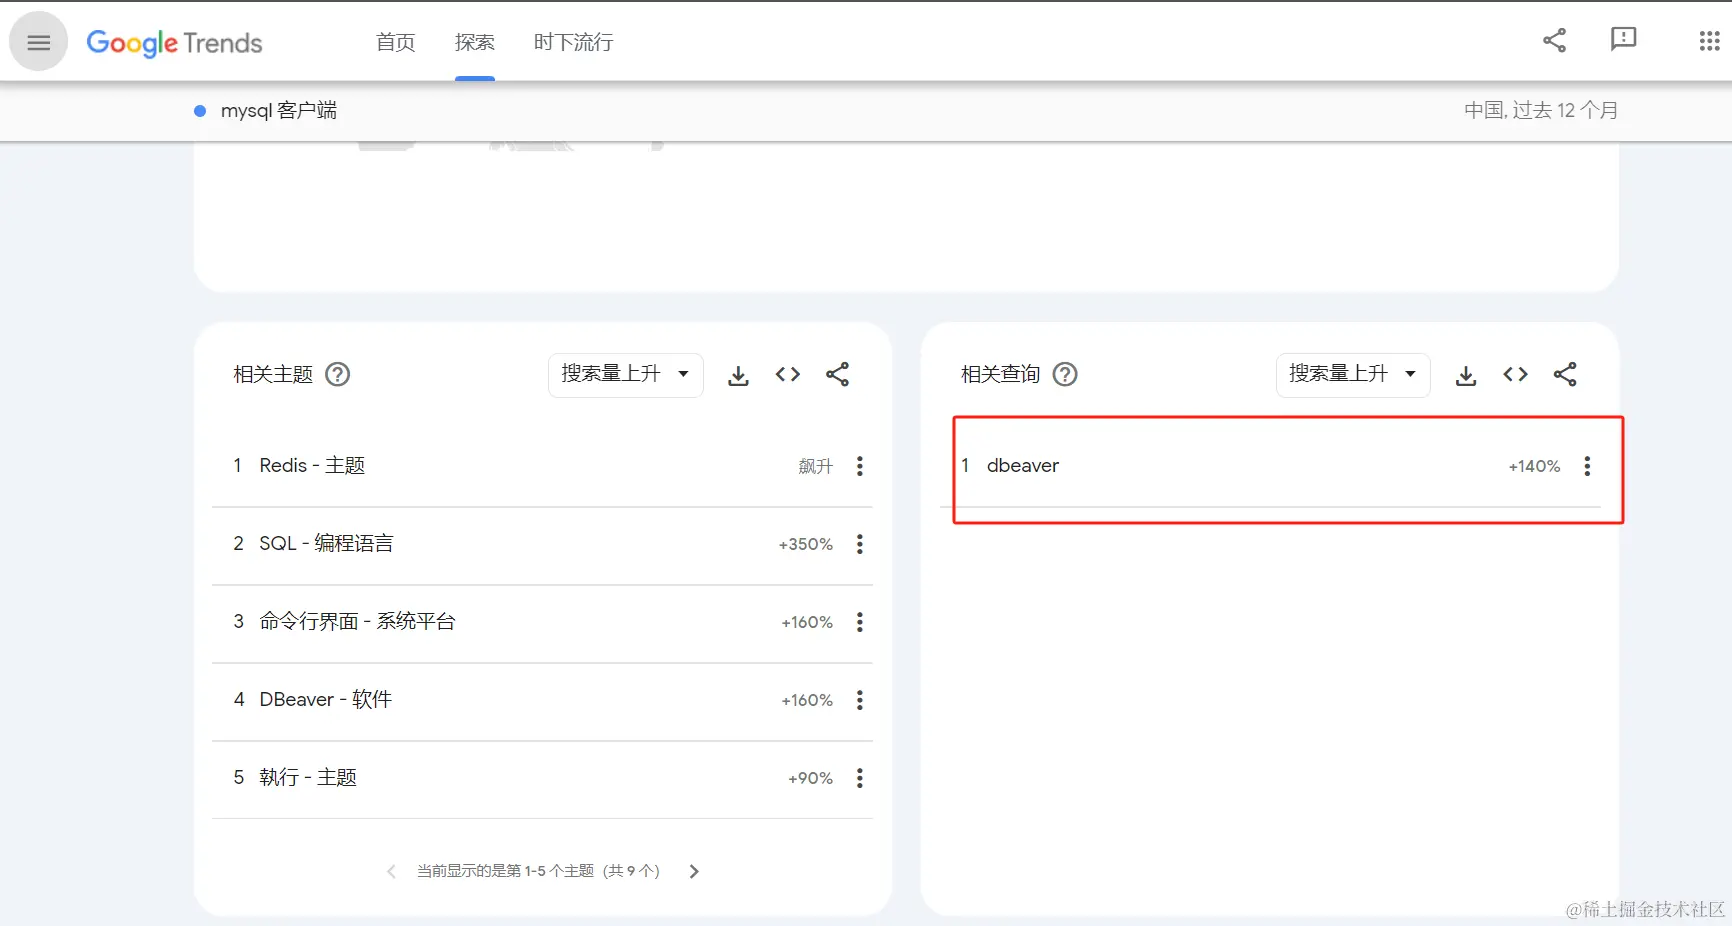Click the Google Trends logo

point(174,43)
